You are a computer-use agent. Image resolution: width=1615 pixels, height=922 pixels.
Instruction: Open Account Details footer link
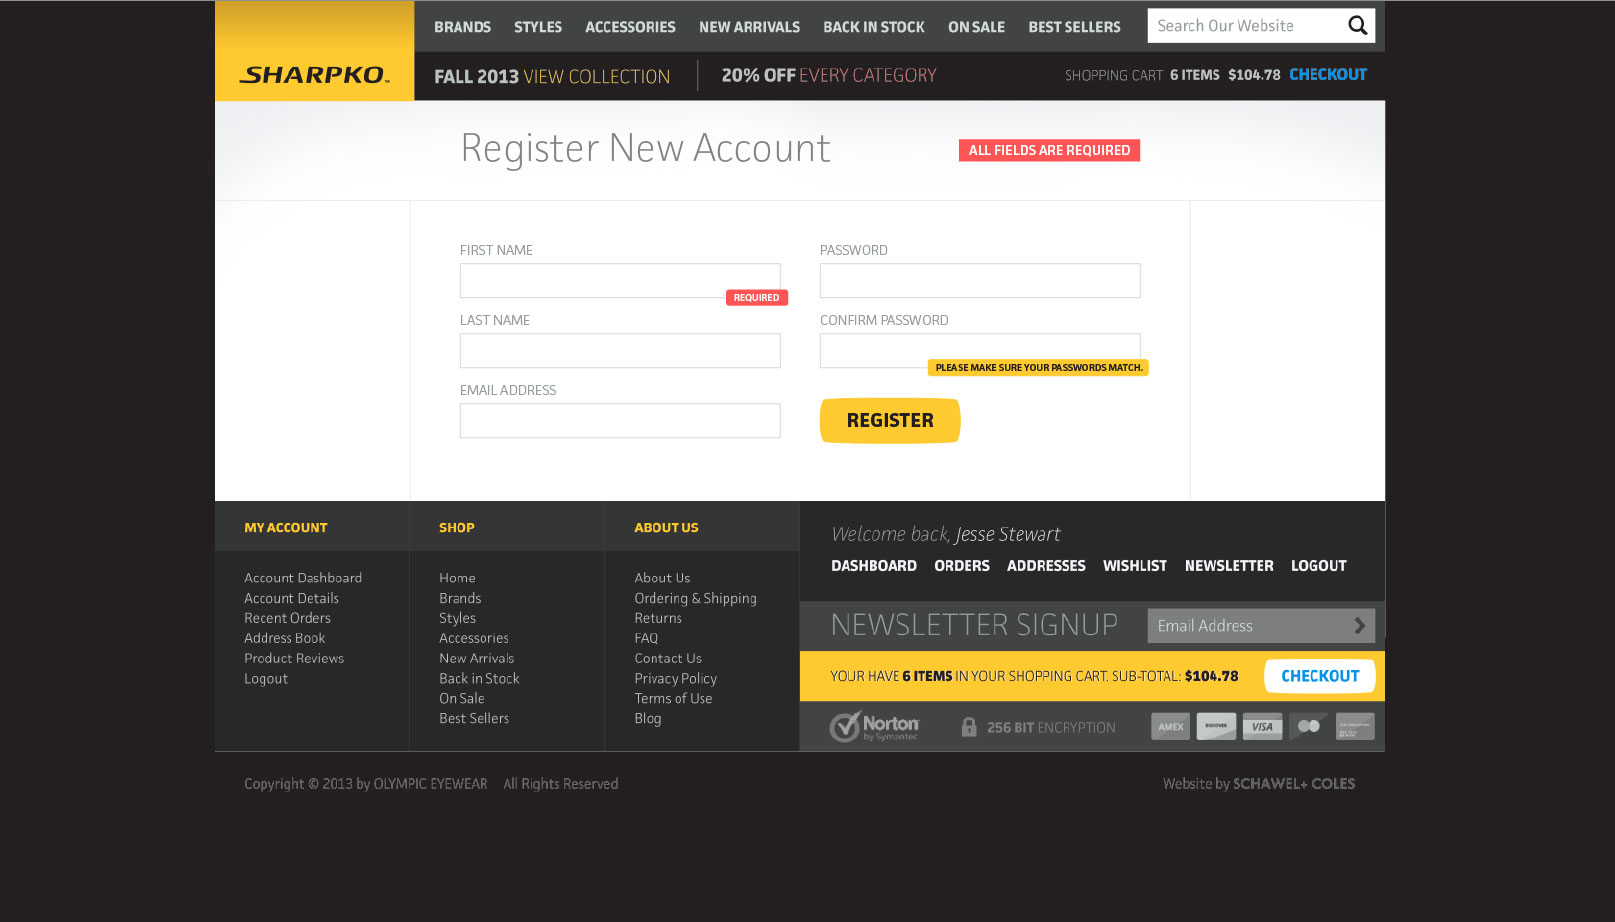click(x=291, y=598)
